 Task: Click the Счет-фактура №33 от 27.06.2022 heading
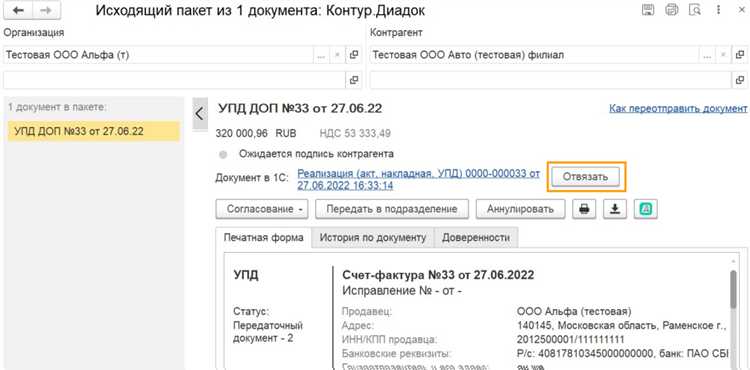(x=438, y=275)
